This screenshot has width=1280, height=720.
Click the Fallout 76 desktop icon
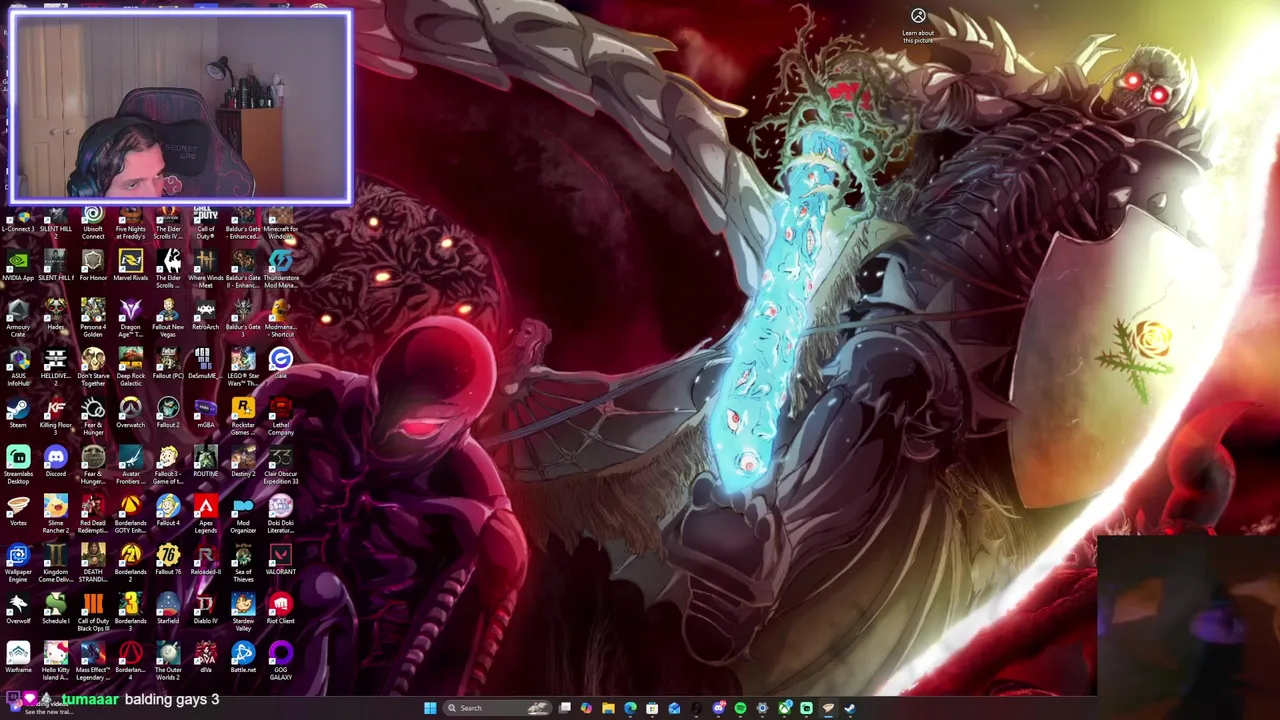[168, 560]
